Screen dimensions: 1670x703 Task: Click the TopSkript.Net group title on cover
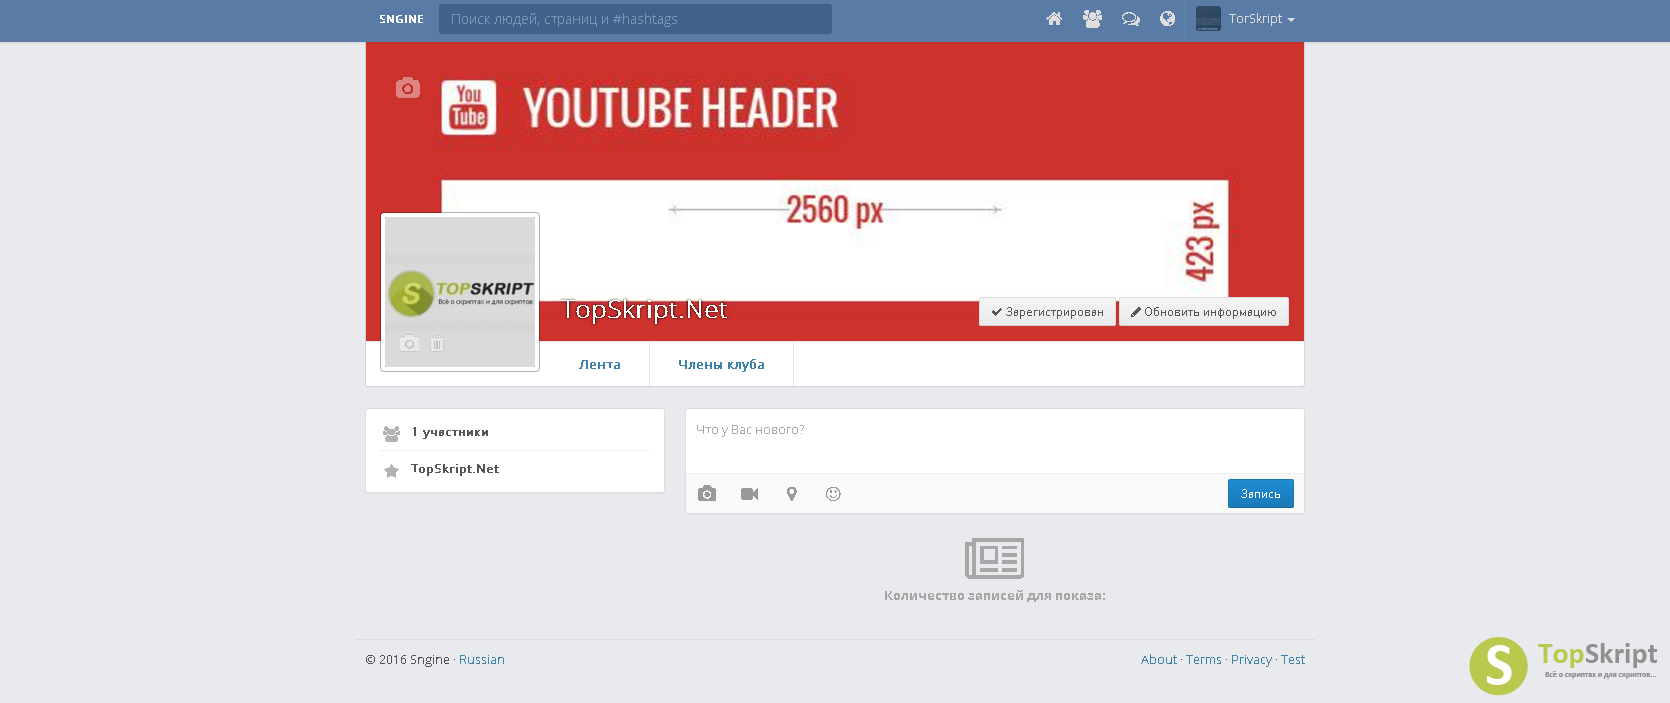click(x=645, y=310)
